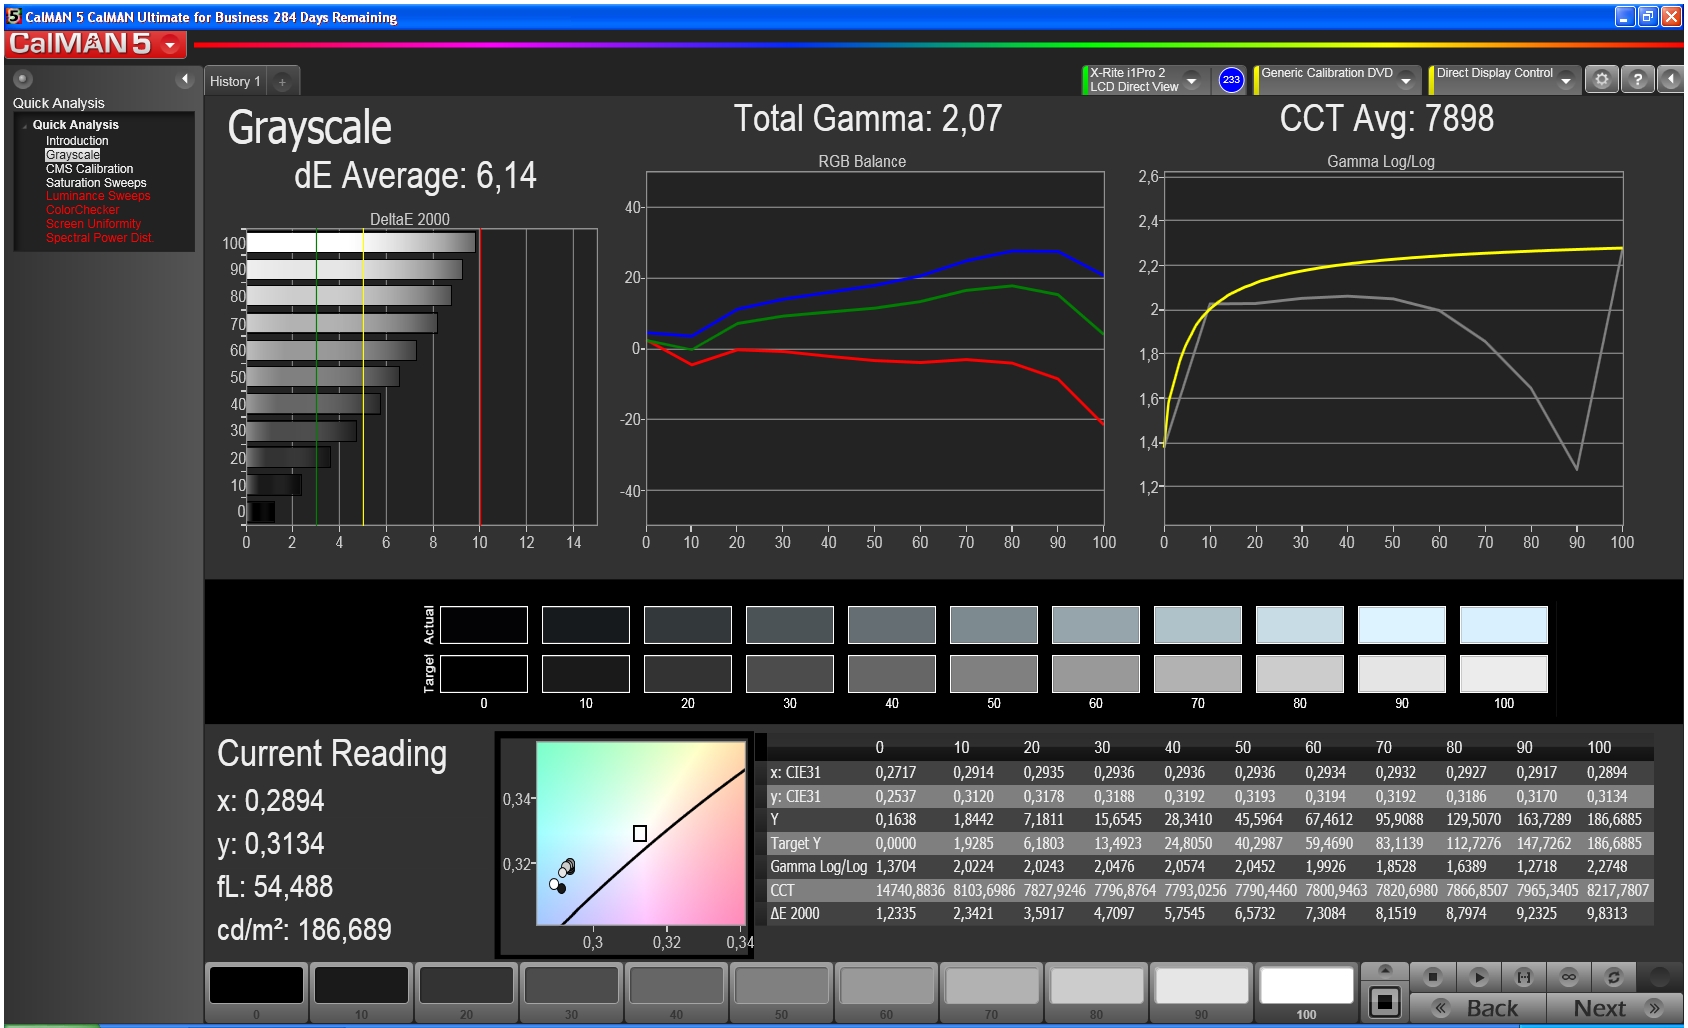Viewport: 1688px width, 1028px height.
Task: Click the 100 bar in DeltaE 2000 chart
Action: pos(361,243)
